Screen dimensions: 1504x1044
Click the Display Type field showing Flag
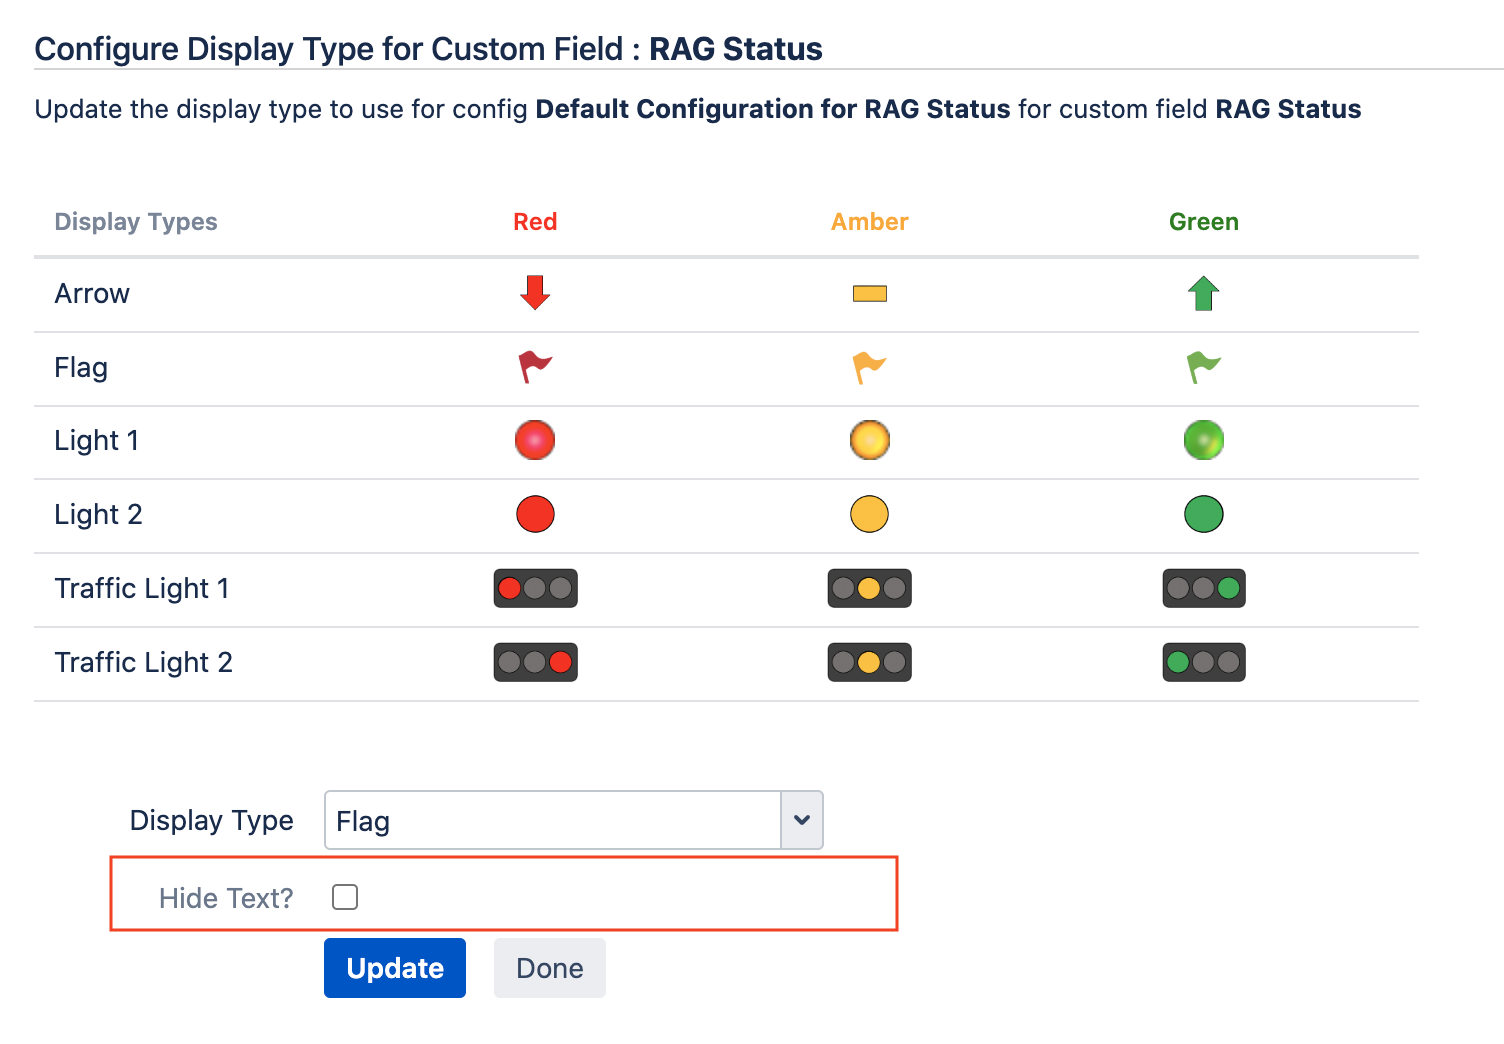(x=553, y=820)
